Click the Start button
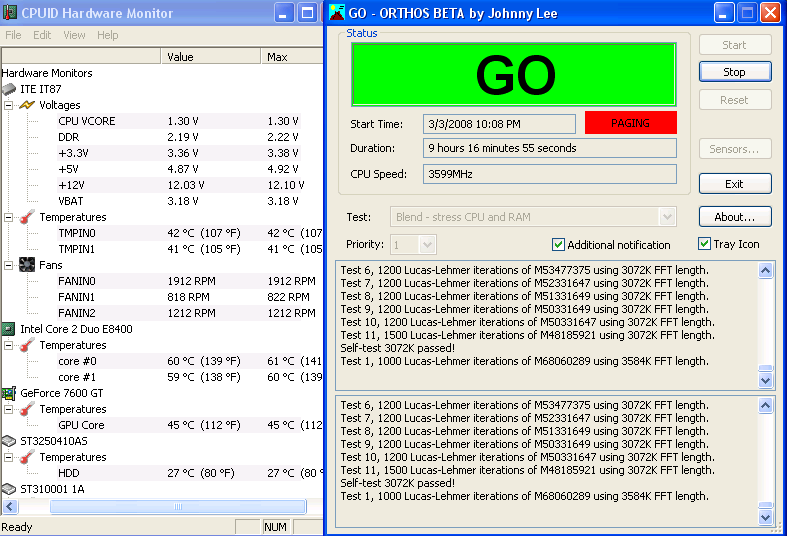The height and width of the screenshot is (536, 787). point(735,45)
